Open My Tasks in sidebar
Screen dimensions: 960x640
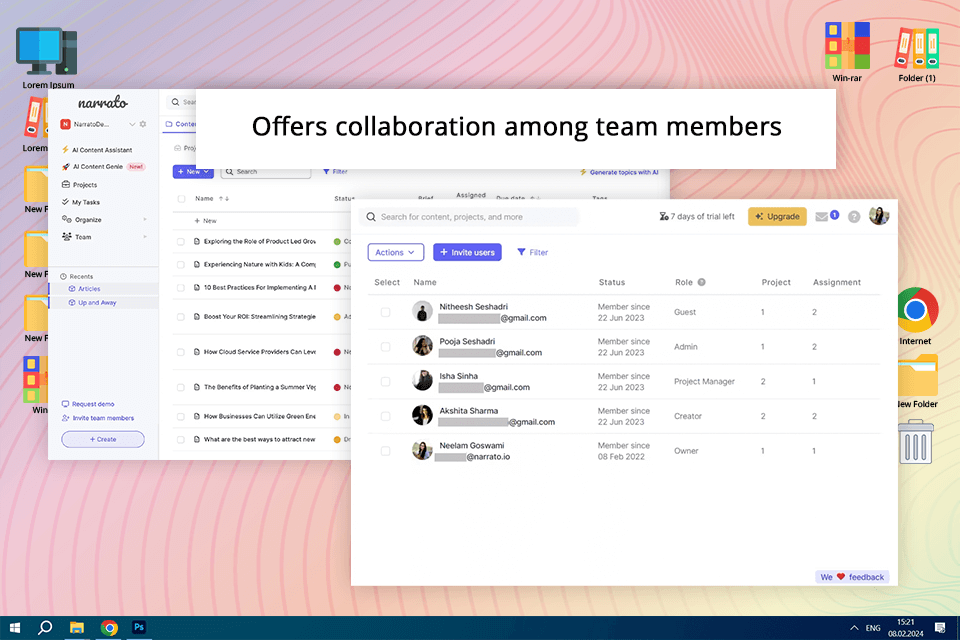click(x=81, y=202)
